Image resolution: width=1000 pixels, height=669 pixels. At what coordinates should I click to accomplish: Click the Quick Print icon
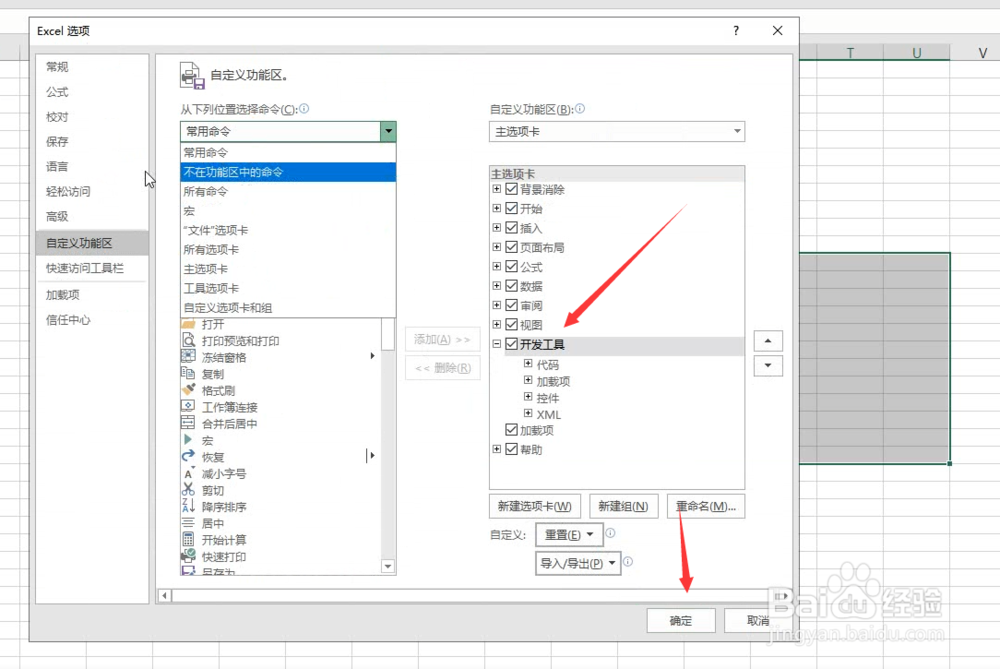coord(188,556)
